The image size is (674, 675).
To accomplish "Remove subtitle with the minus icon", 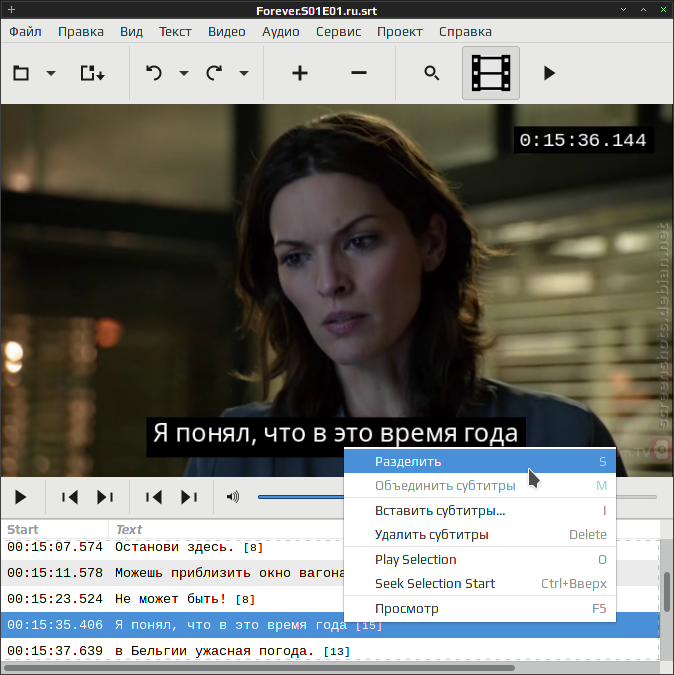I will tap(359, 73).
